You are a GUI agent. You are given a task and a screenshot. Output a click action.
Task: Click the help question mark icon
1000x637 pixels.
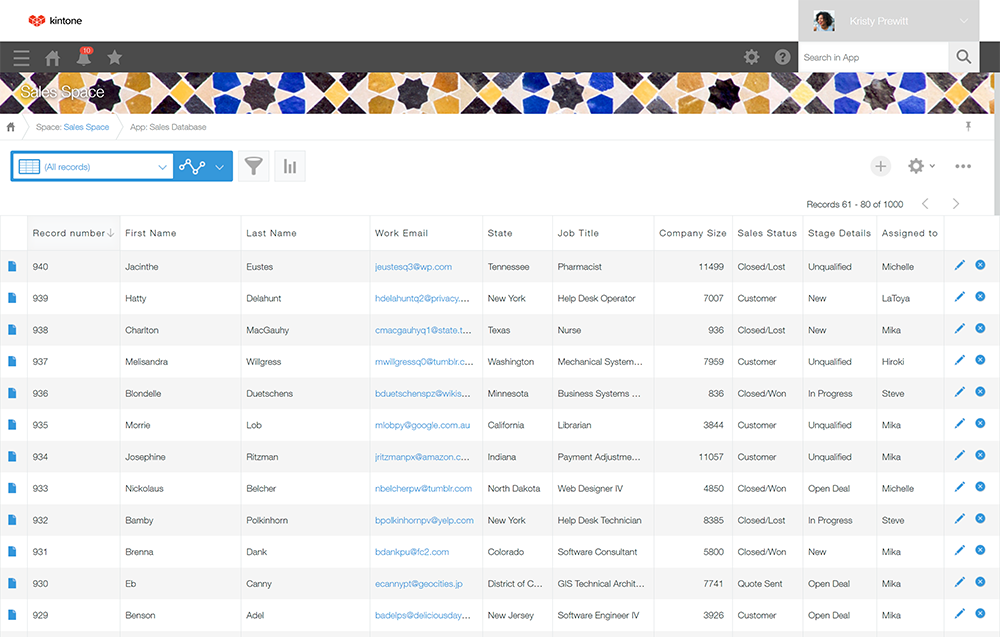783,58
